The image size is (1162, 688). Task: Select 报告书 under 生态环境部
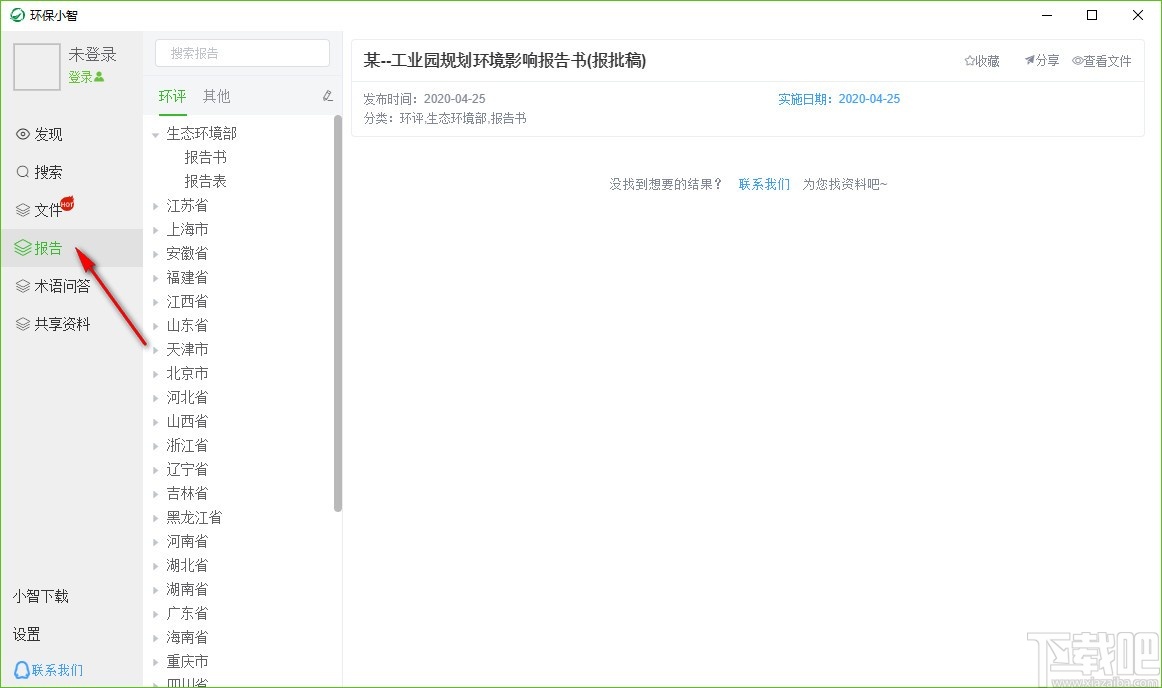pos(205,157)
